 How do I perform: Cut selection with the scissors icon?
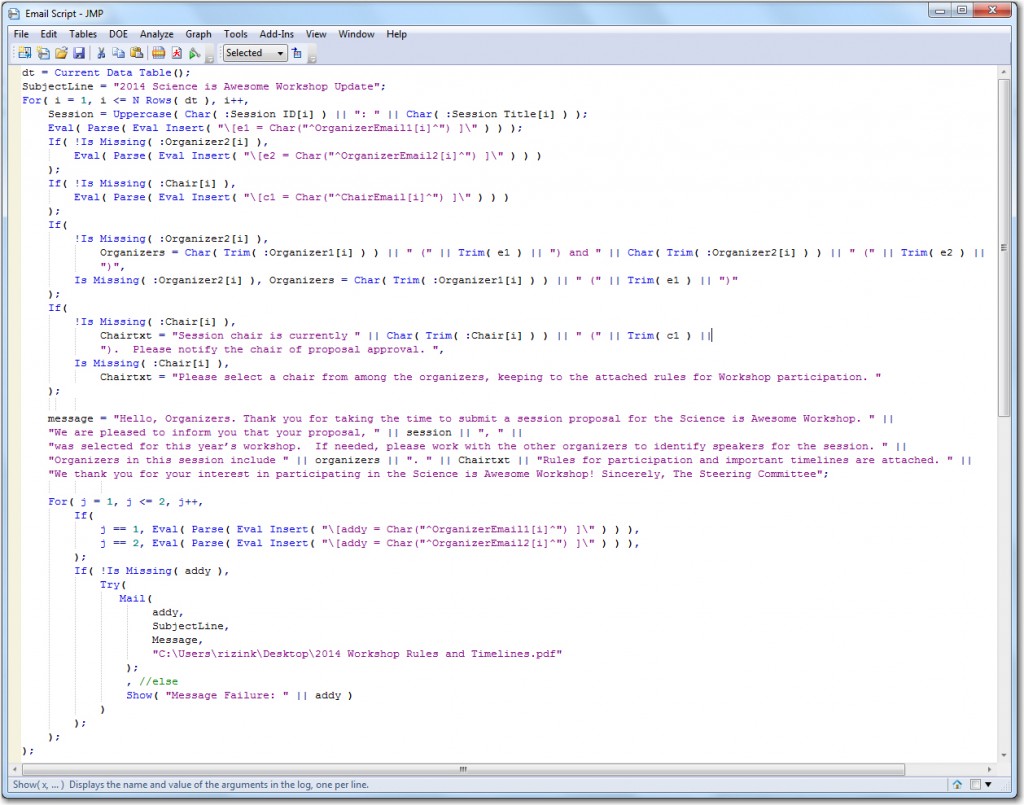coord(101,53)
